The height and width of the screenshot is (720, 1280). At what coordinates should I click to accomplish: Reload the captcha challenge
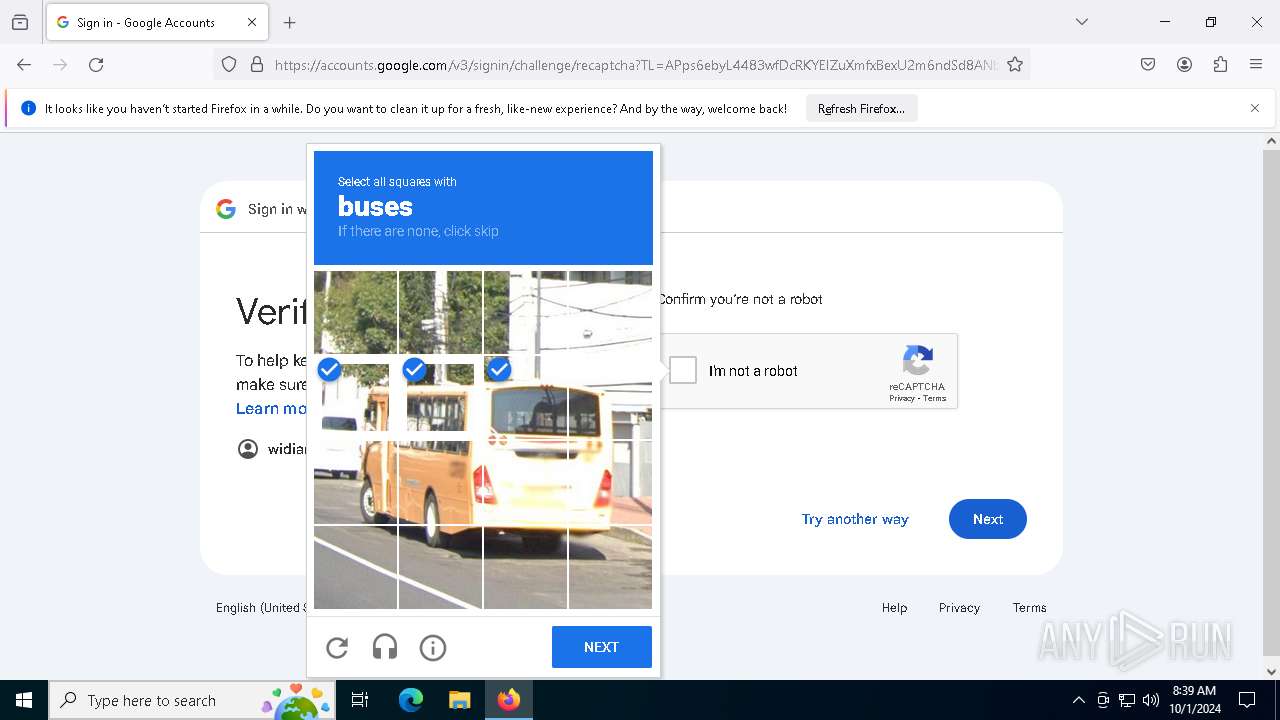pos(337,648)
